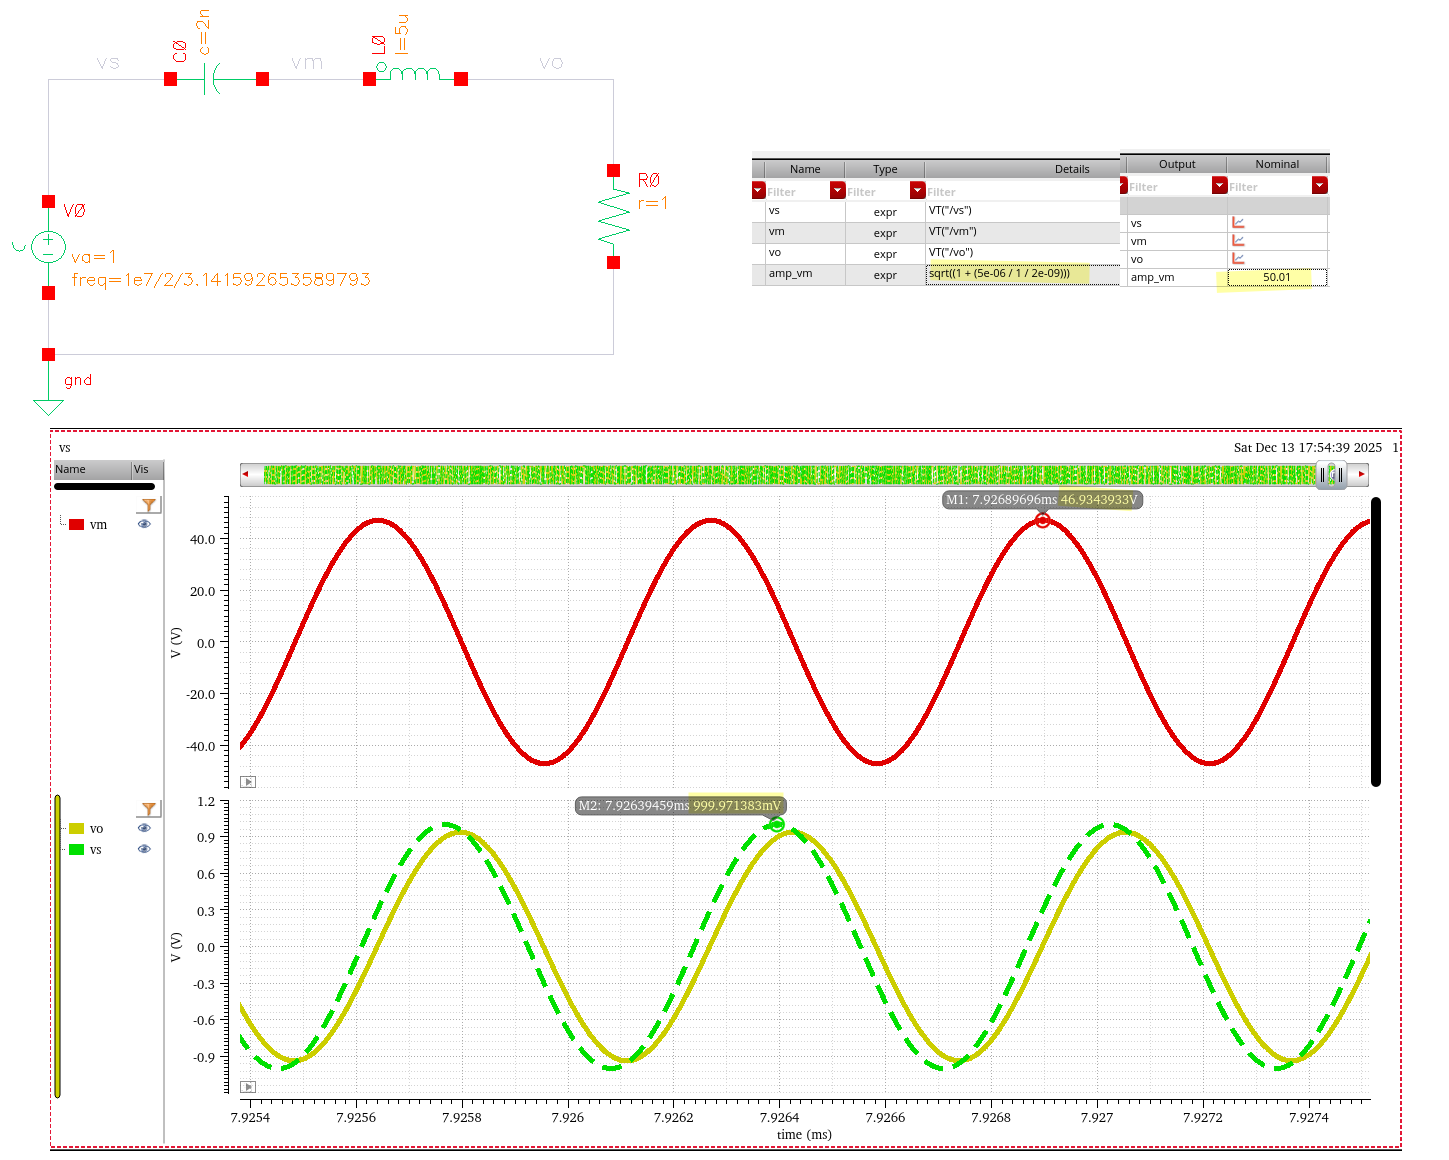This screenshot has width=1449, height=1160.
Task: Hide the vo trace using its eye icon
Action: (144, 828)
